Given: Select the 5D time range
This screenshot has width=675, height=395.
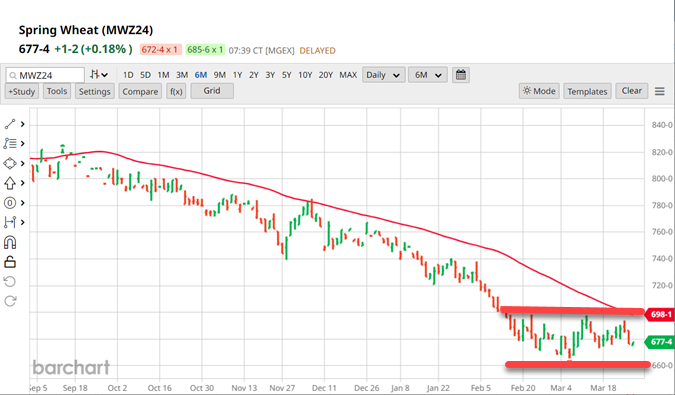Looking at the screenshot, I should click(x=146, y=75).
